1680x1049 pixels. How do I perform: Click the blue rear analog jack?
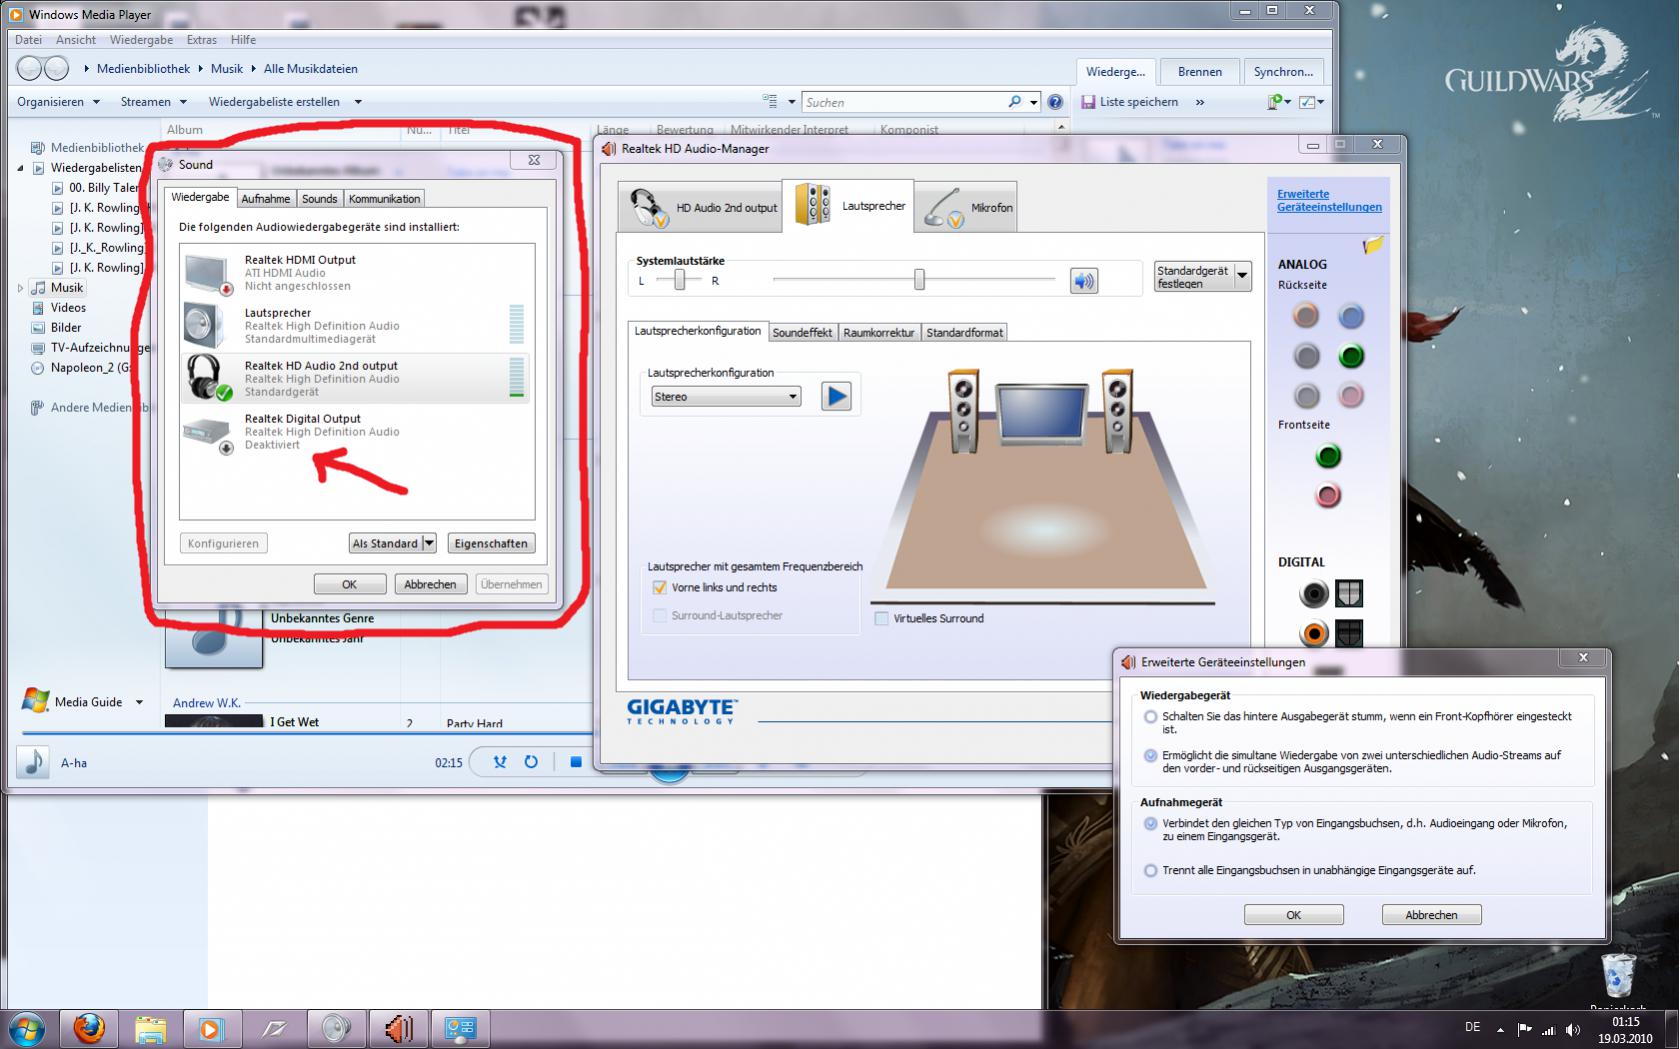click(1351, 316)
